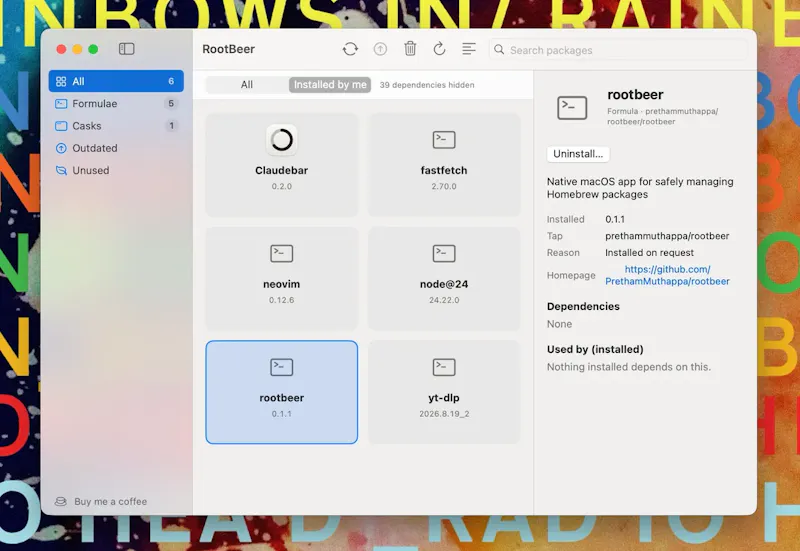This screenshot has width=800, height=551.
Task: Click the Installed on request reason value
Action: pos(649,253)
